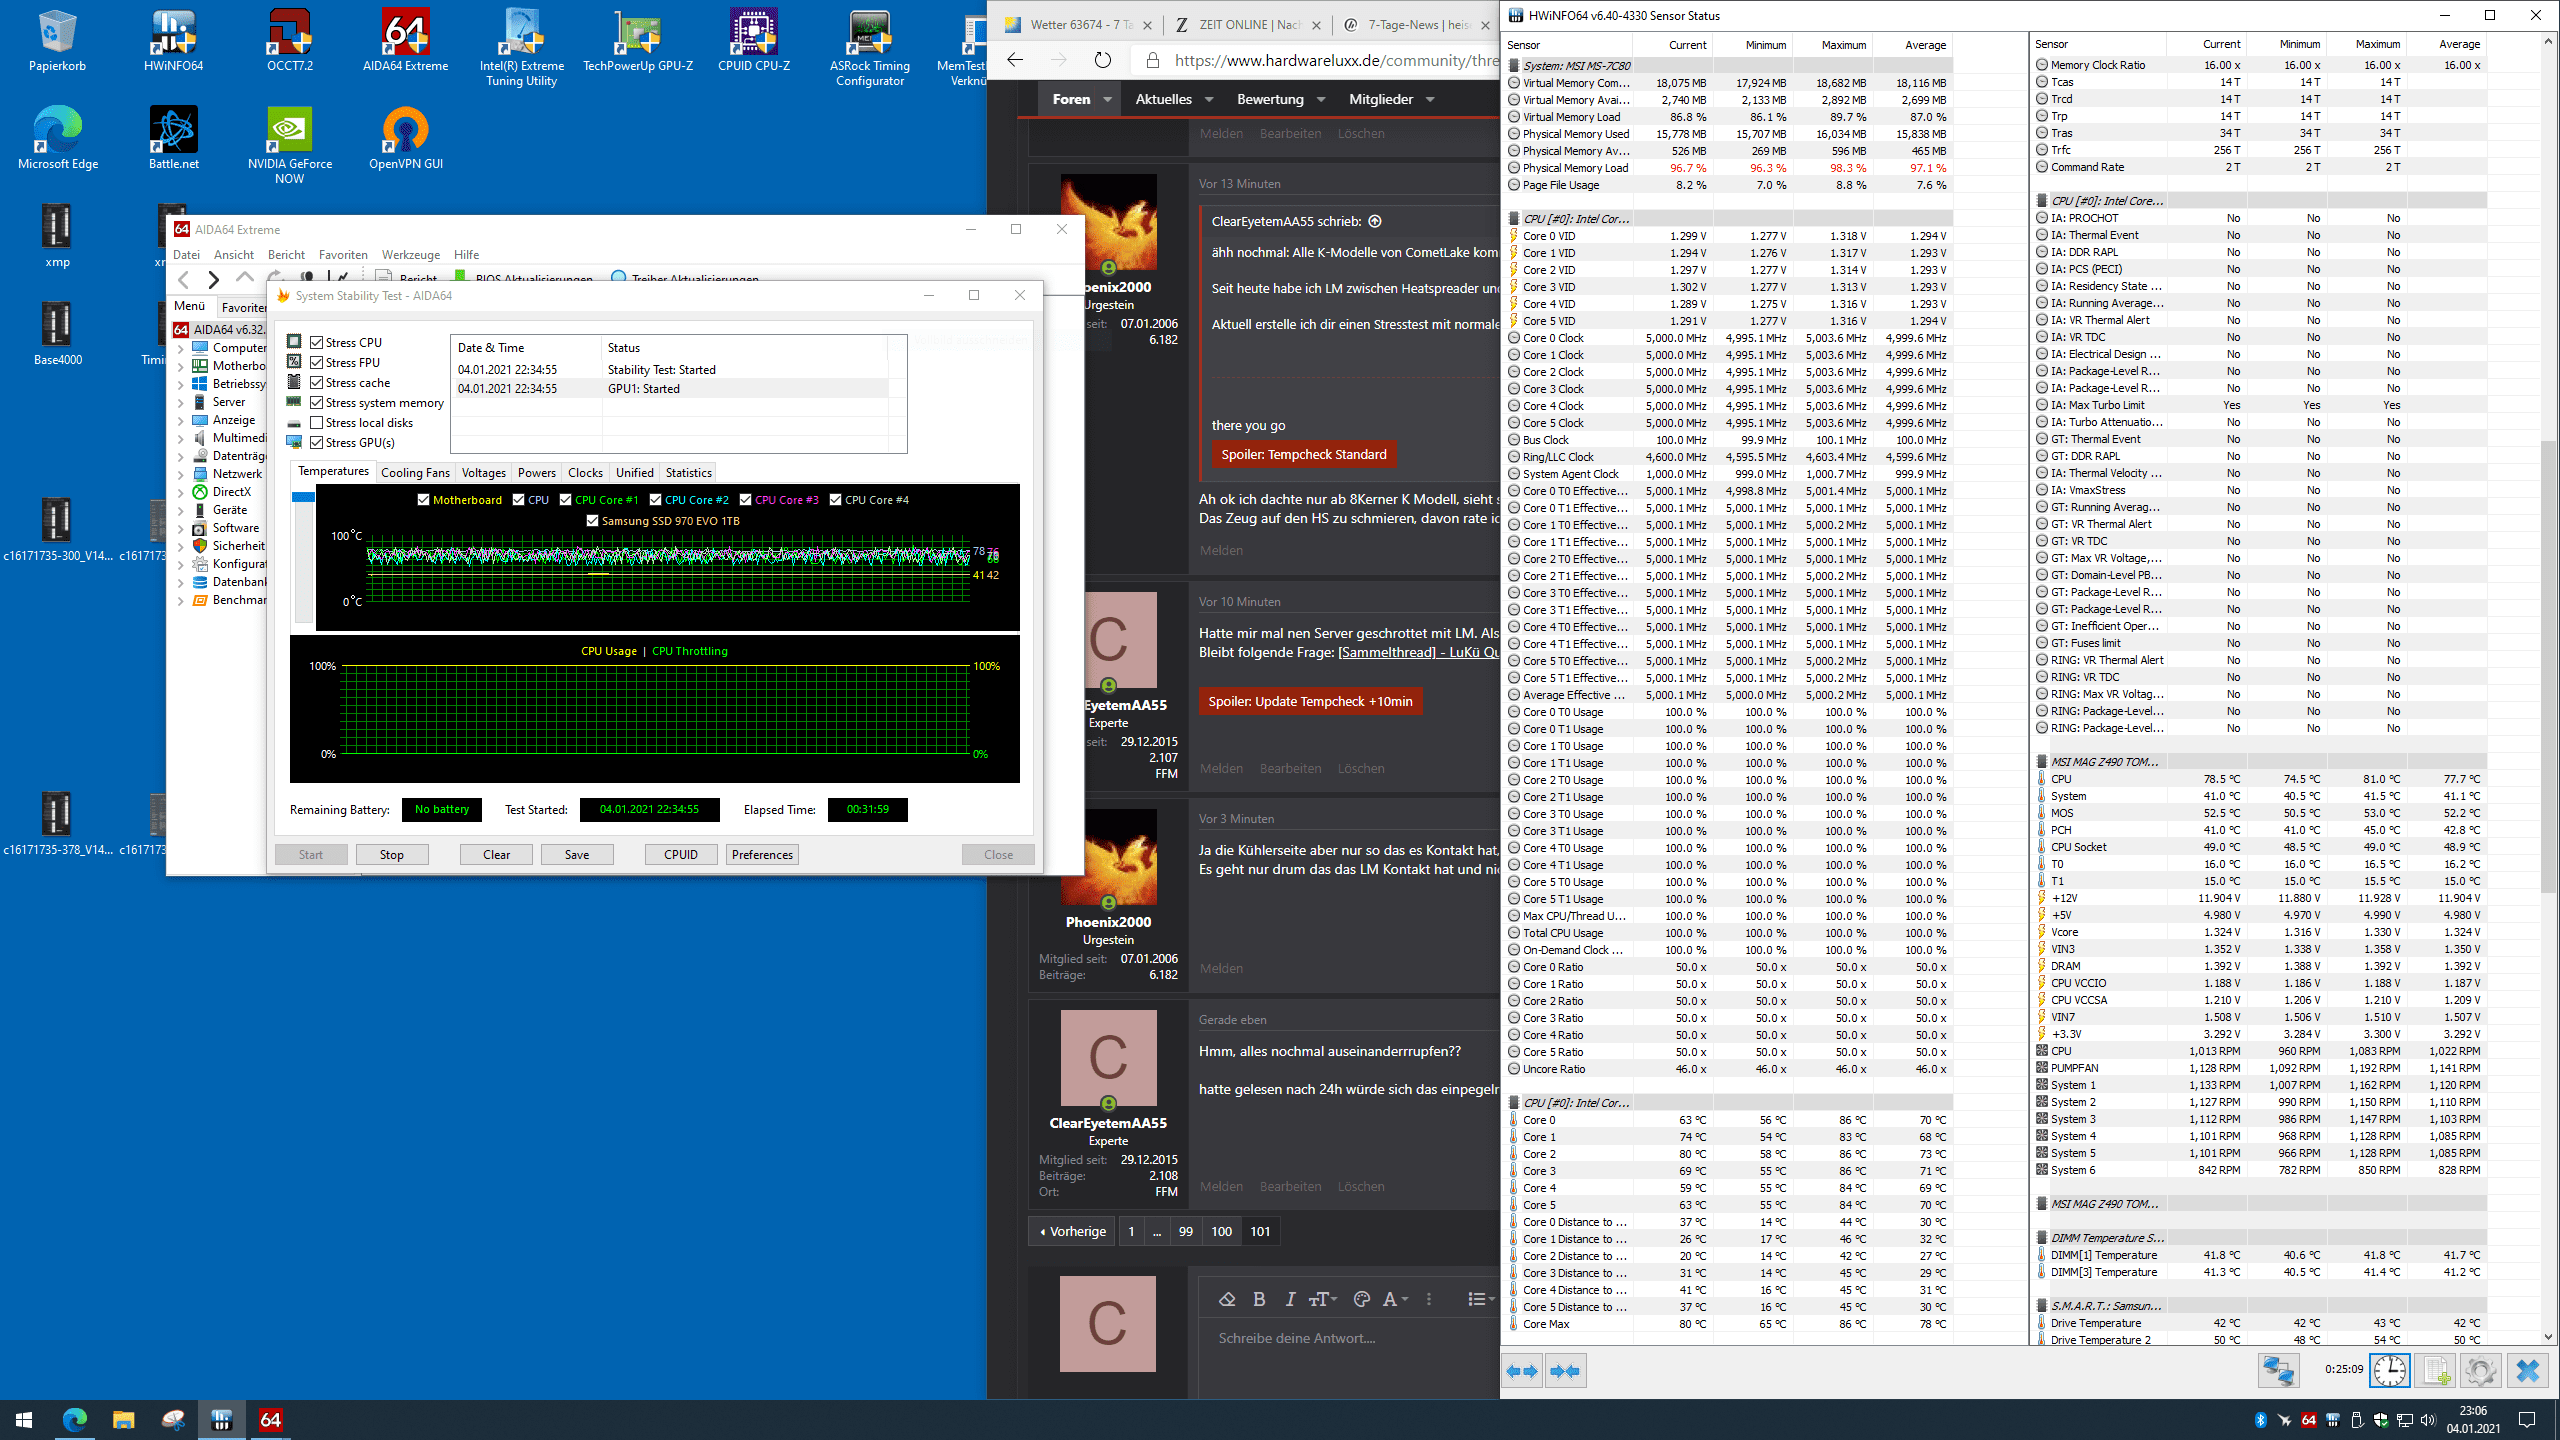Click text color palette icon in editor
This screenshot has width=2560, height=1440.
coord(1361,1299)
